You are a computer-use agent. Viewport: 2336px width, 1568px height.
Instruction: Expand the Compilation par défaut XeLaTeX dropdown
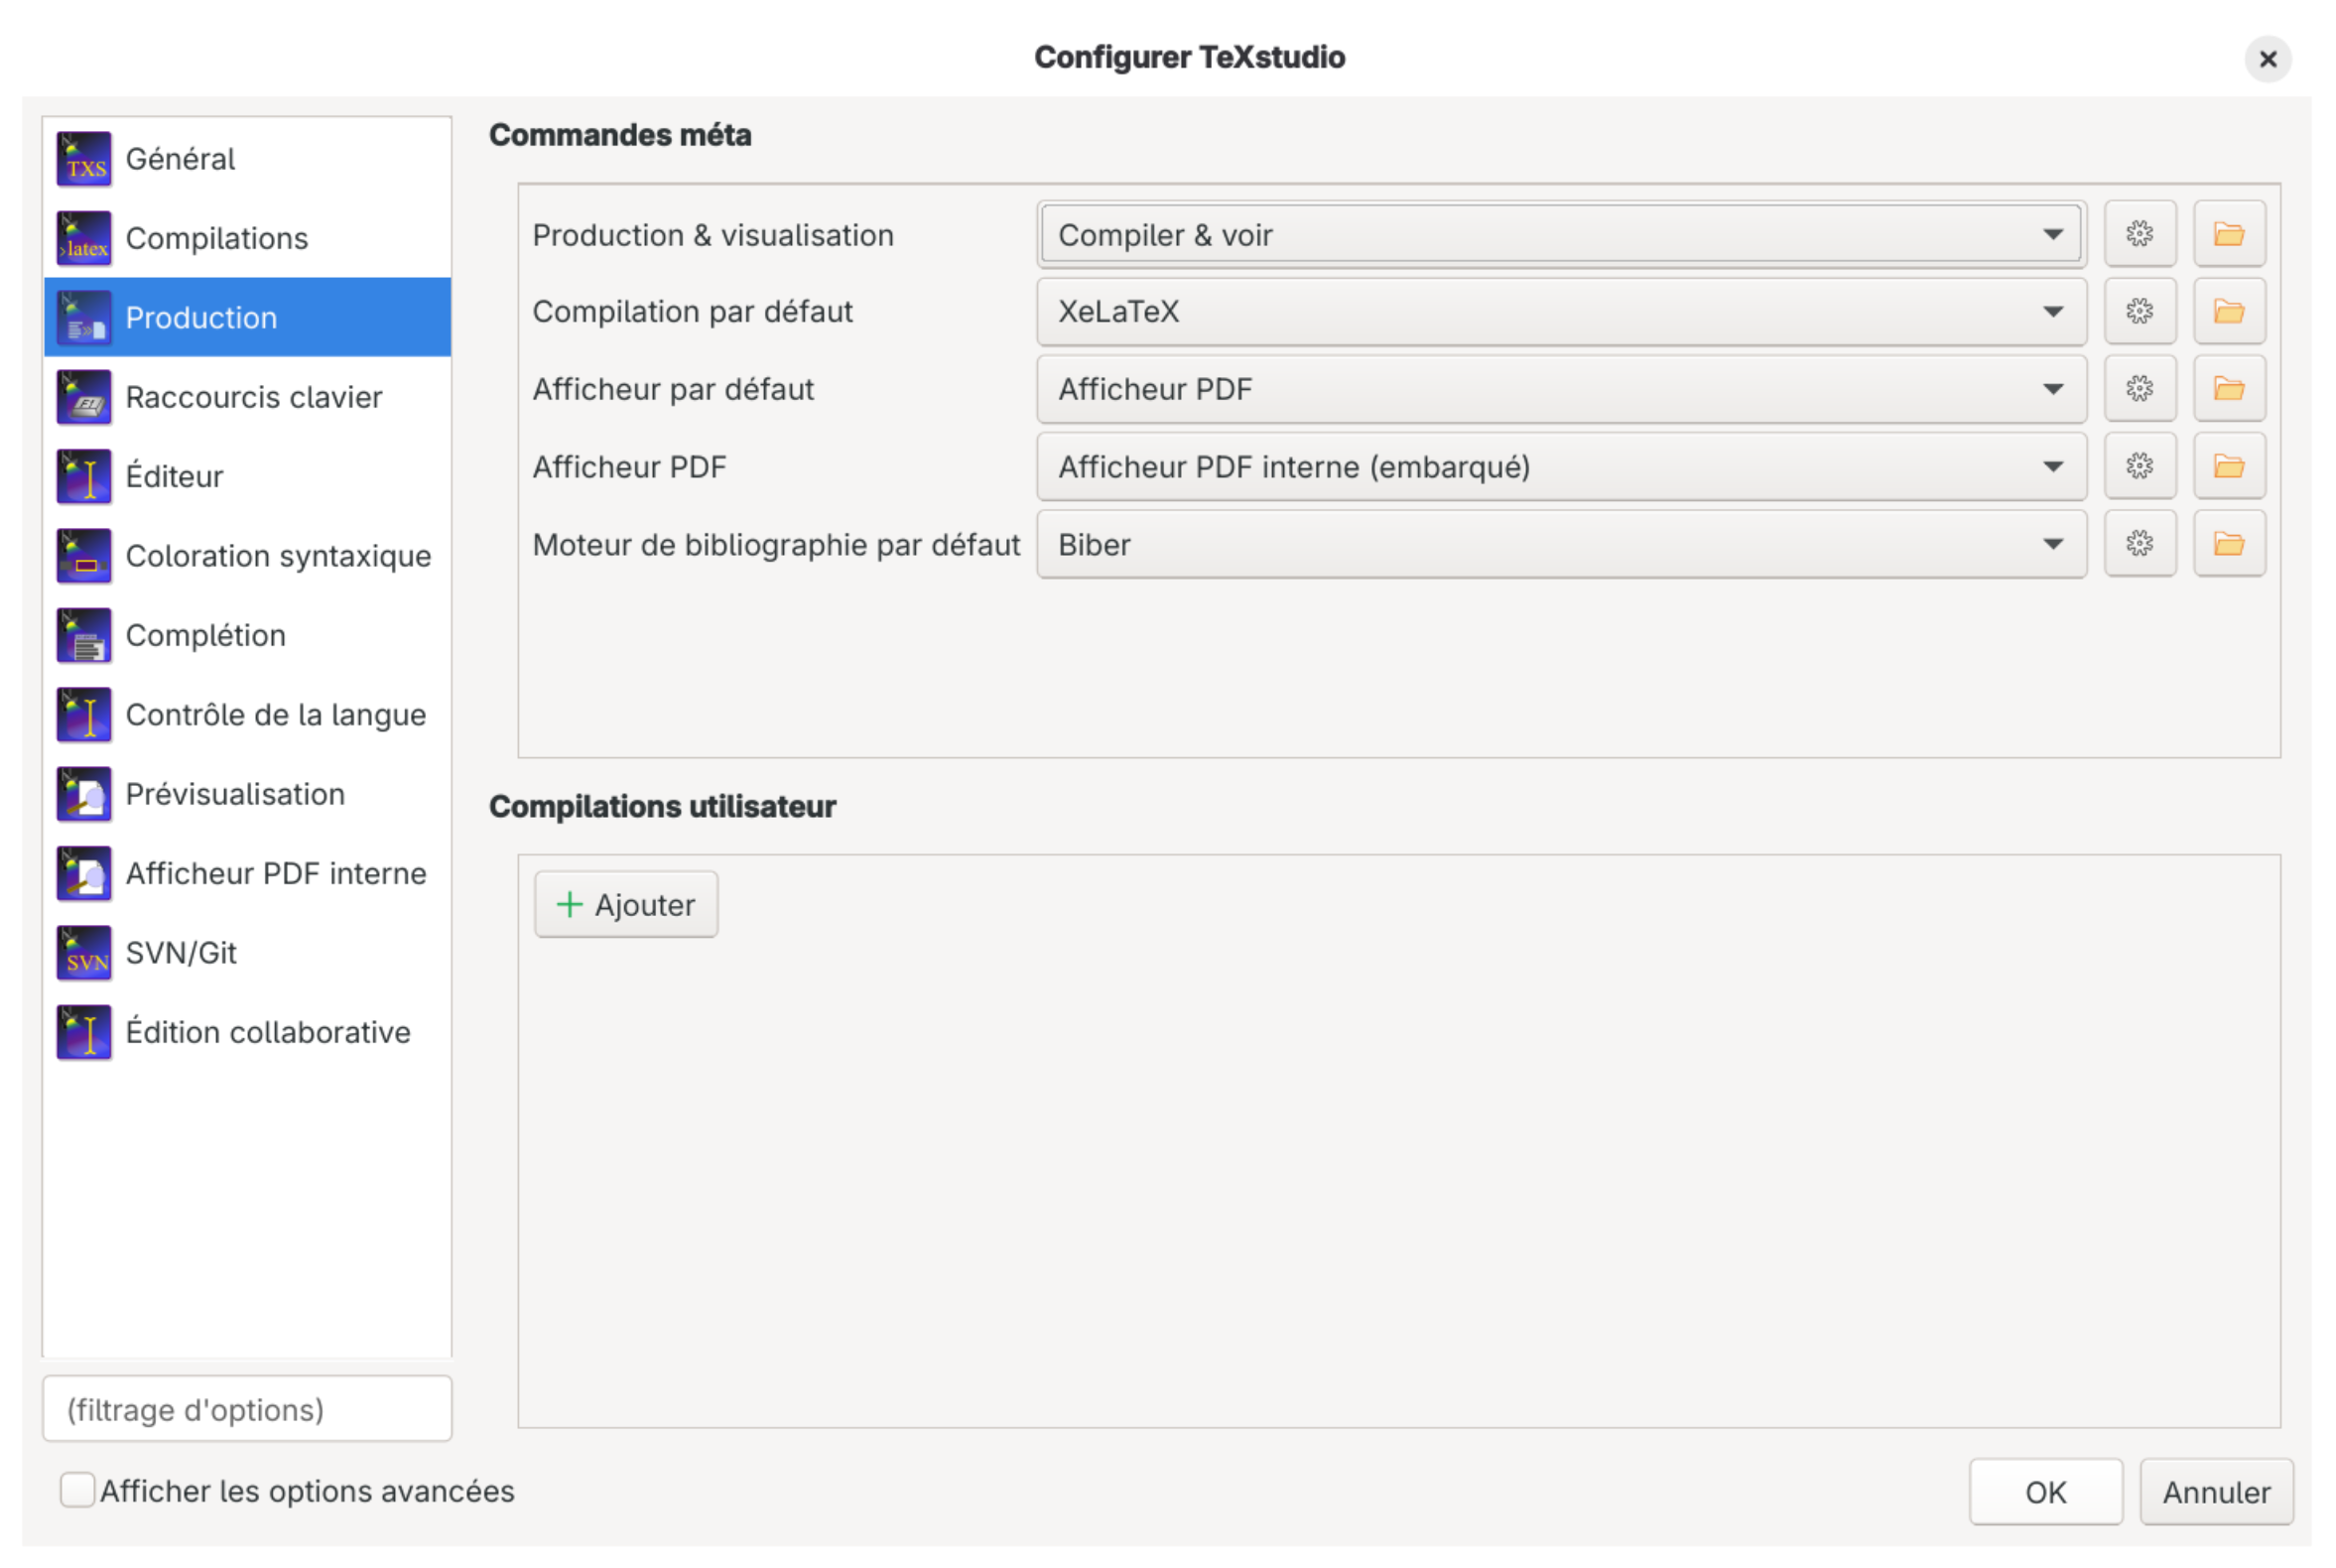click(x=1561, y=312)
